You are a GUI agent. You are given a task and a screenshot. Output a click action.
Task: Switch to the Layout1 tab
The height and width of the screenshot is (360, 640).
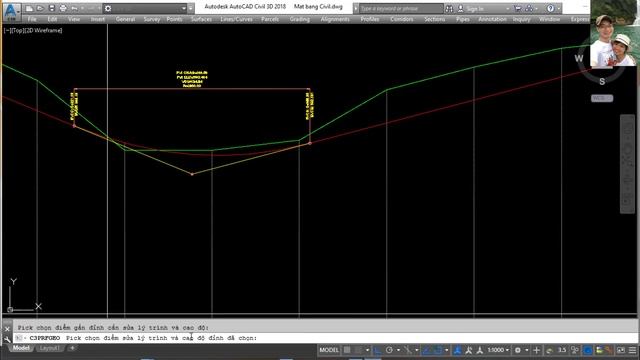pyautogui.click(x=49, y=348)
